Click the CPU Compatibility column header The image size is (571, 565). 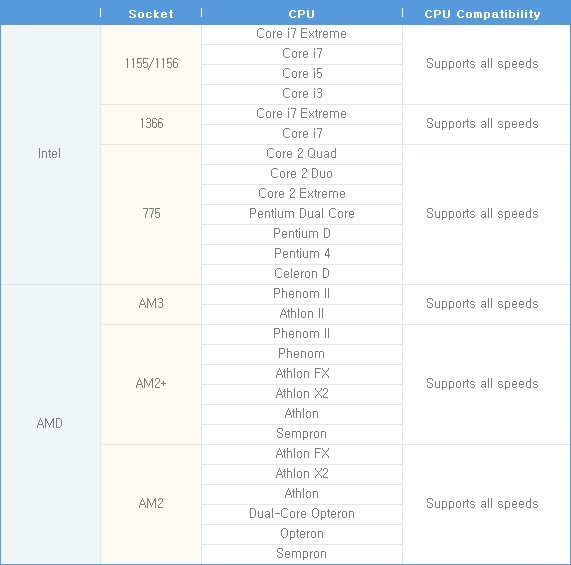coord(482,14)
